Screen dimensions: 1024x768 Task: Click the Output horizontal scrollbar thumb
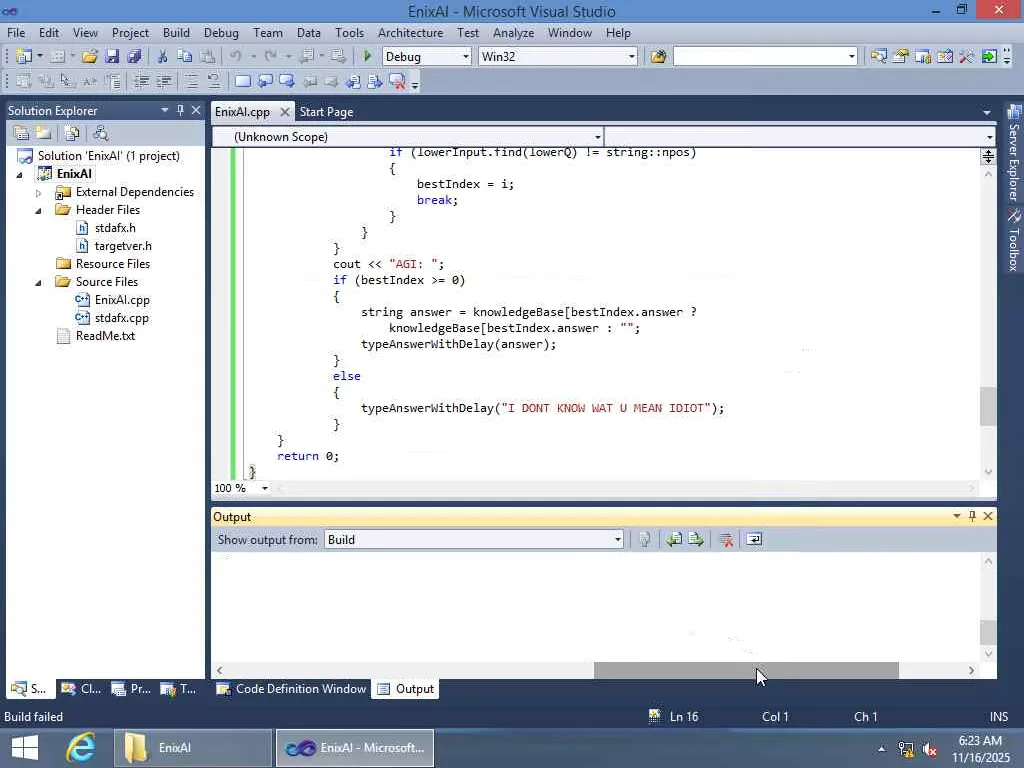click(746, 670)
